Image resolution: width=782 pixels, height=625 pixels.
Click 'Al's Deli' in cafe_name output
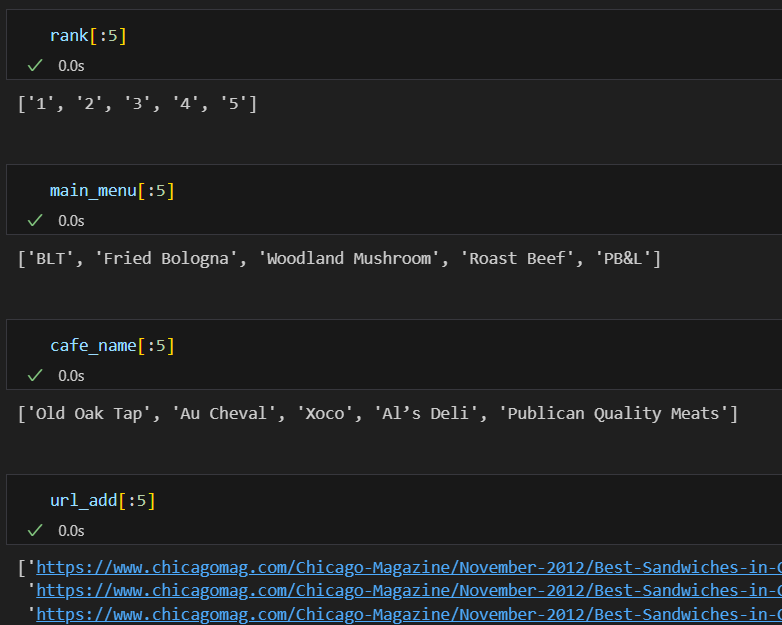pyautogui.click(x=426, y=414)
